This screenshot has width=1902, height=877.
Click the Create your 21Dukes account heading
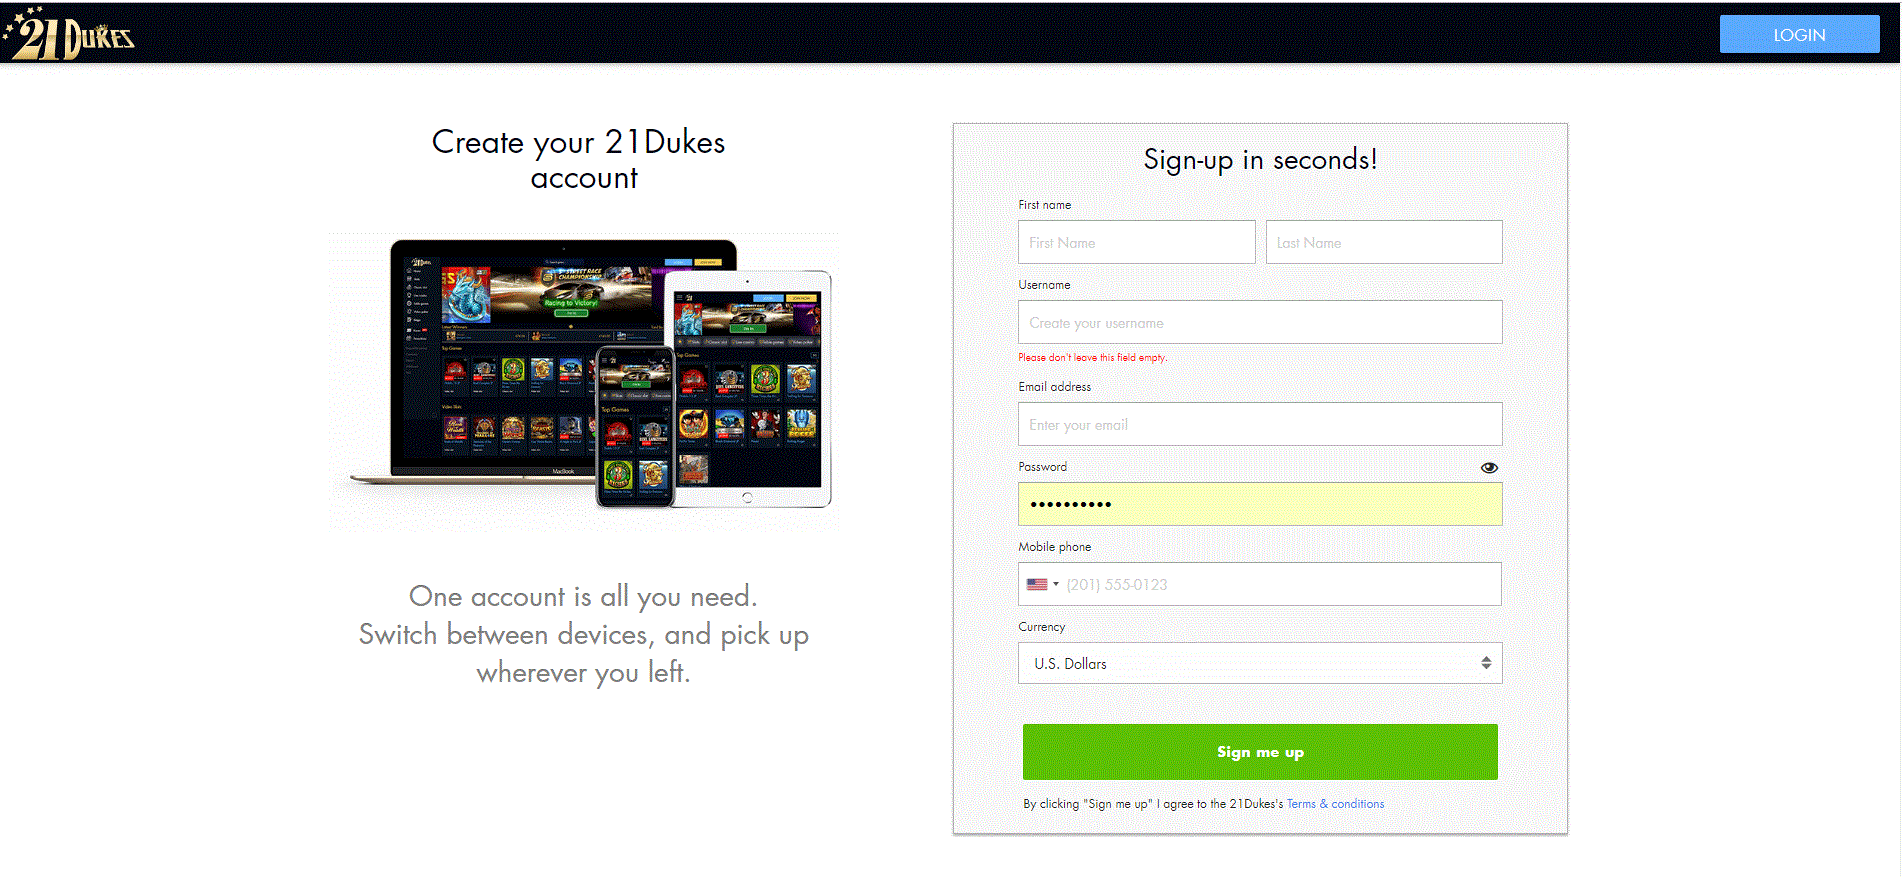pos(579,159)
